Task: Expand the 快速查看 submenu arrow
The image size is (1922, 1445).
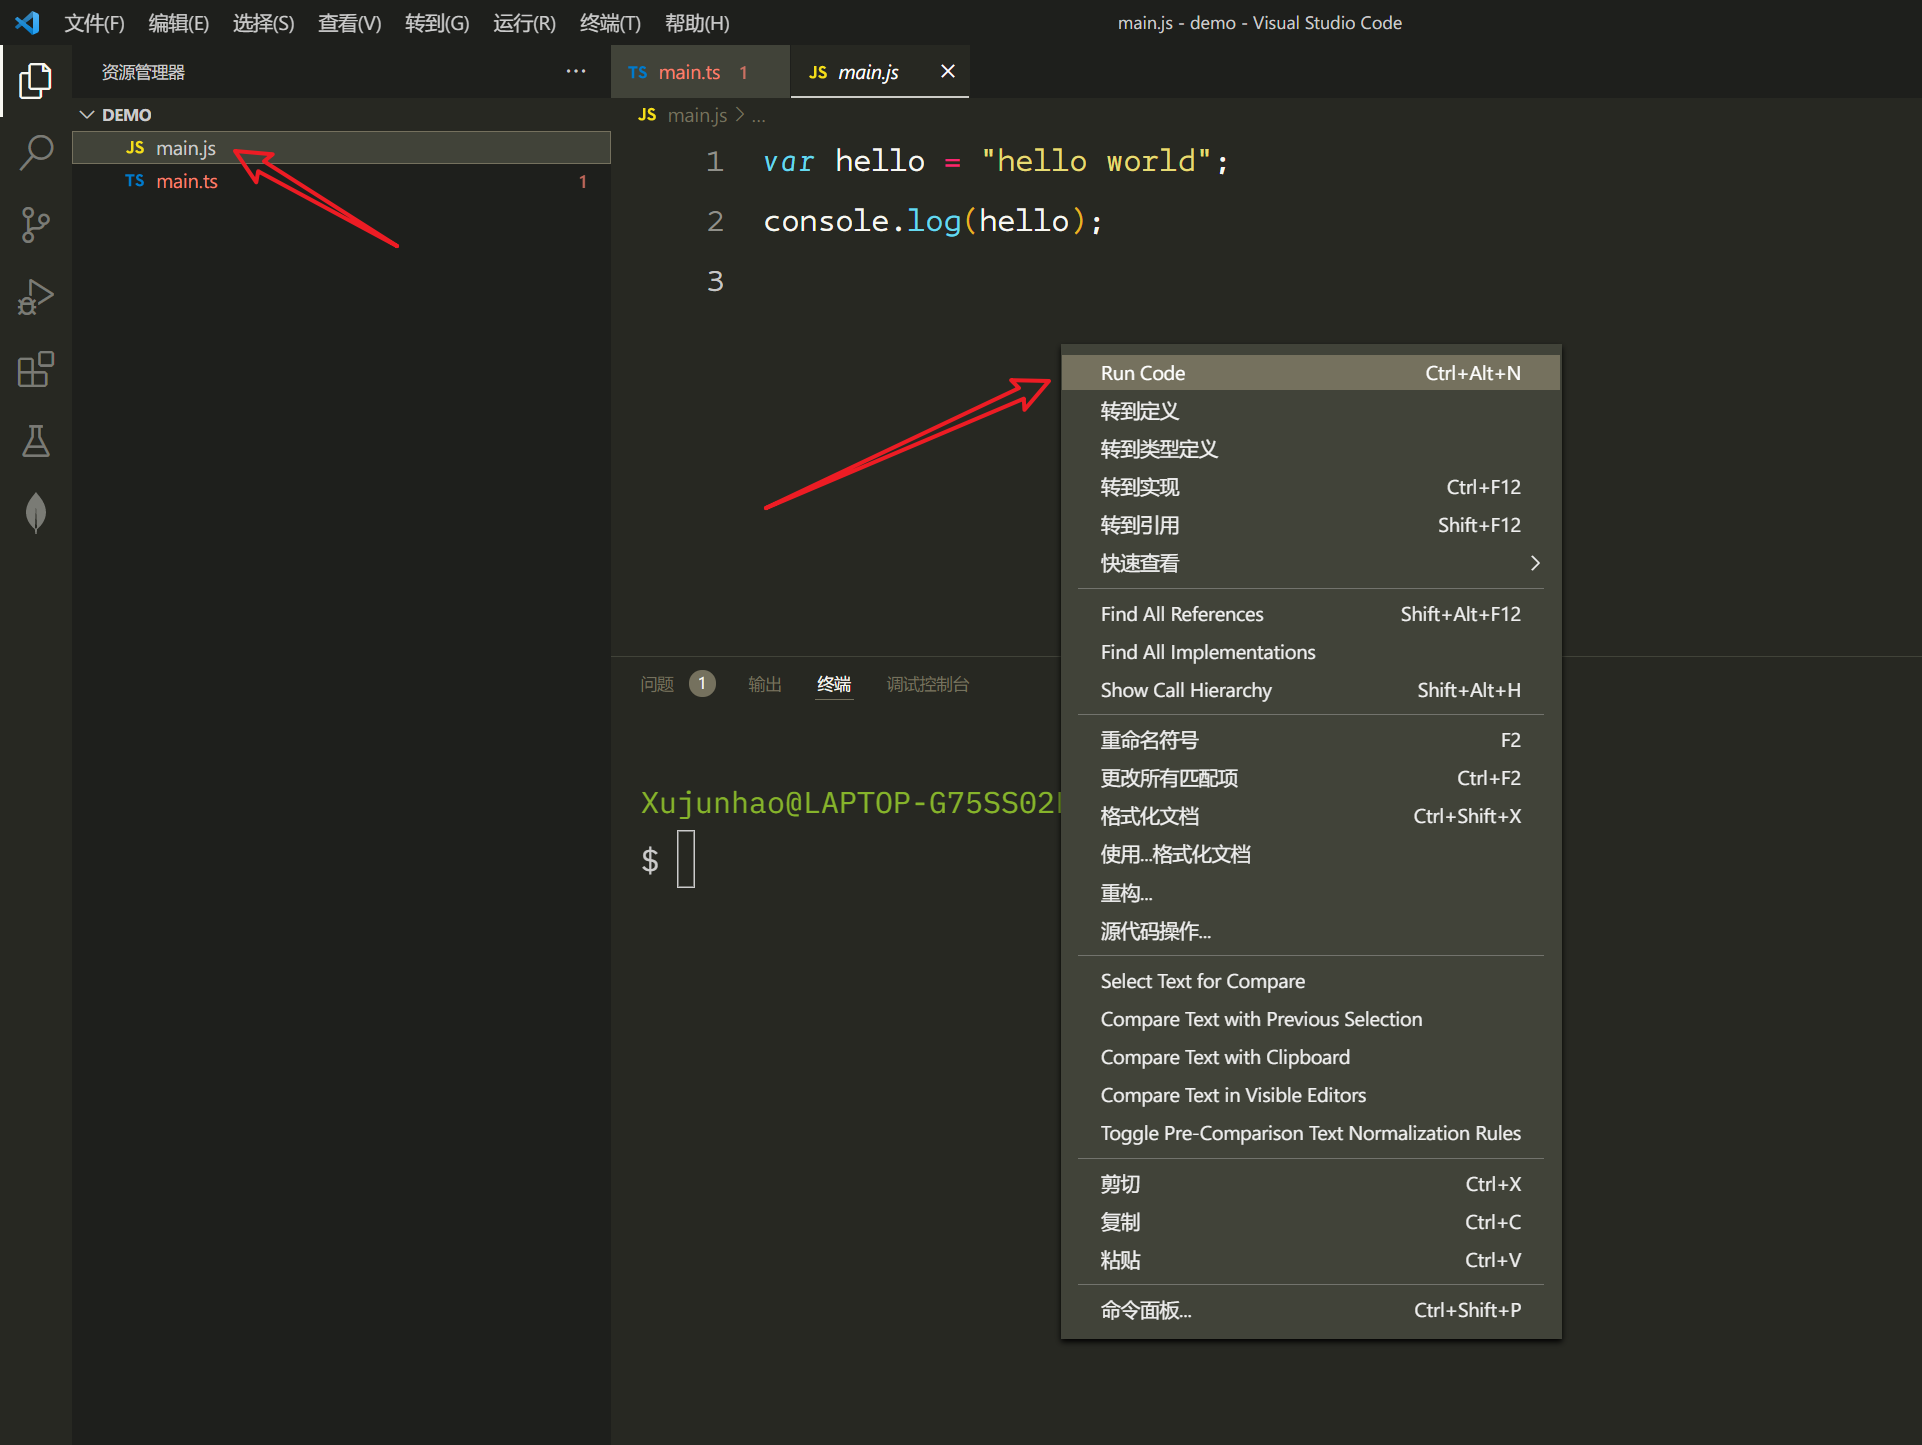Action: tap(1535, 563)
